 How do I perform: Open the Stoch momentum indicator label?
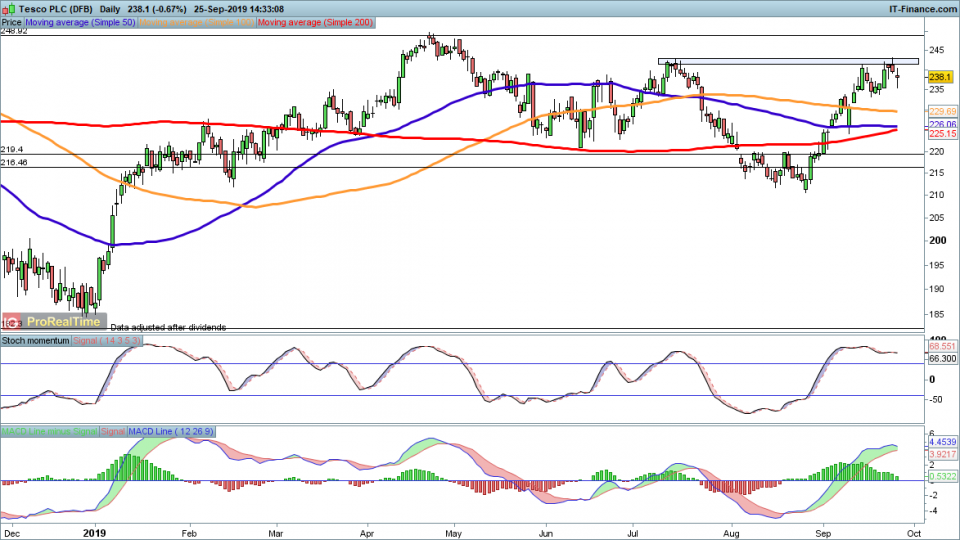pyautogui.click(x=34, y=341)
